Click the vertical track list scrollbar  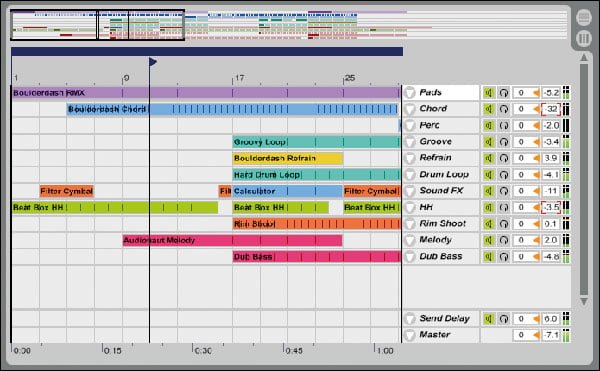click(584, 180)
